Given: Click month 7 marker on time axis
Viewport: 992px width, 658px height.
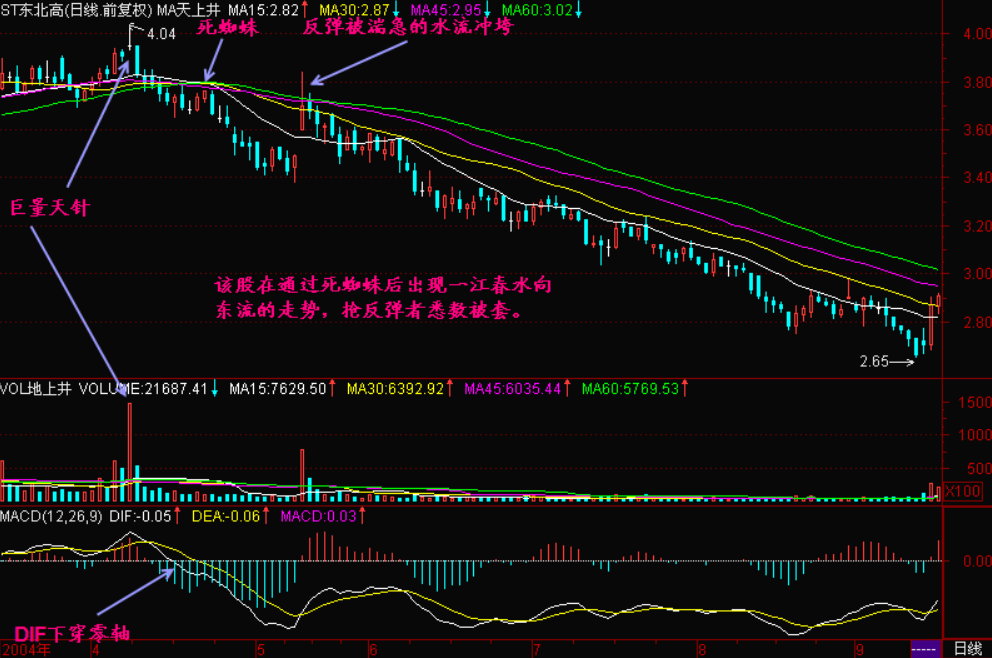Looking at the screenshot, I should click(537, 648).
